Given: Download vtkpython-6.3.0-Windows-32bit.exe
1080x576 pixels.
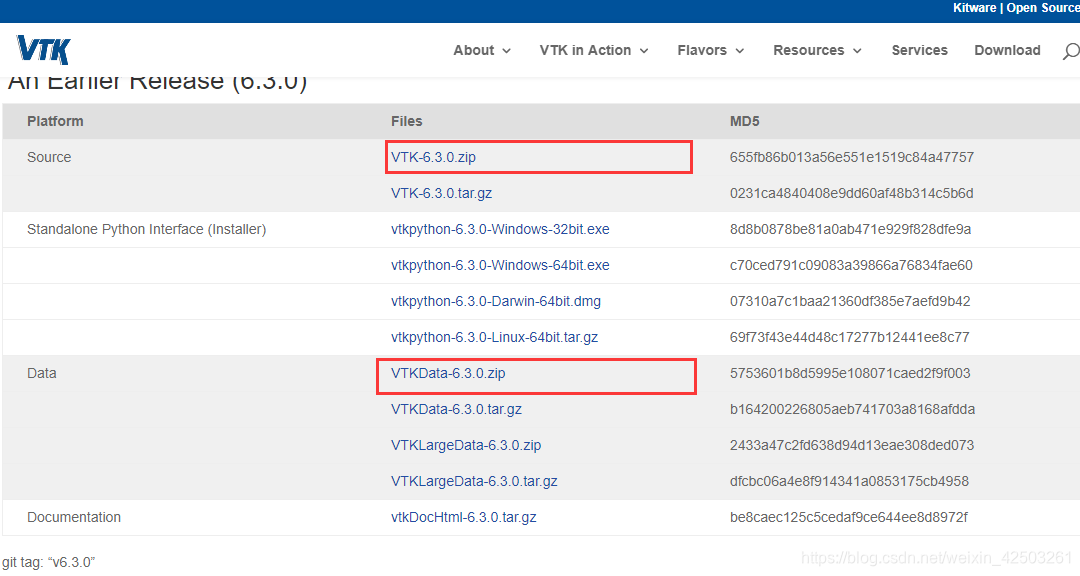Looking at the screenshot, I should (500, 229).
